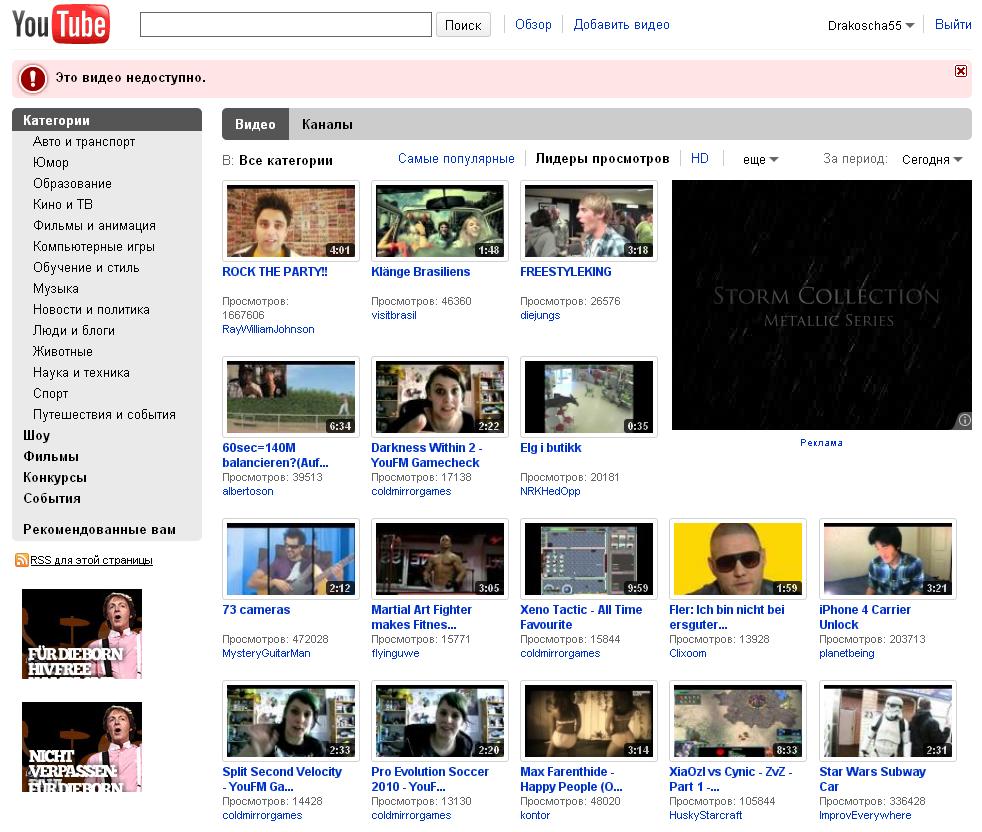Click the Добавить видео link

(621, 25)
